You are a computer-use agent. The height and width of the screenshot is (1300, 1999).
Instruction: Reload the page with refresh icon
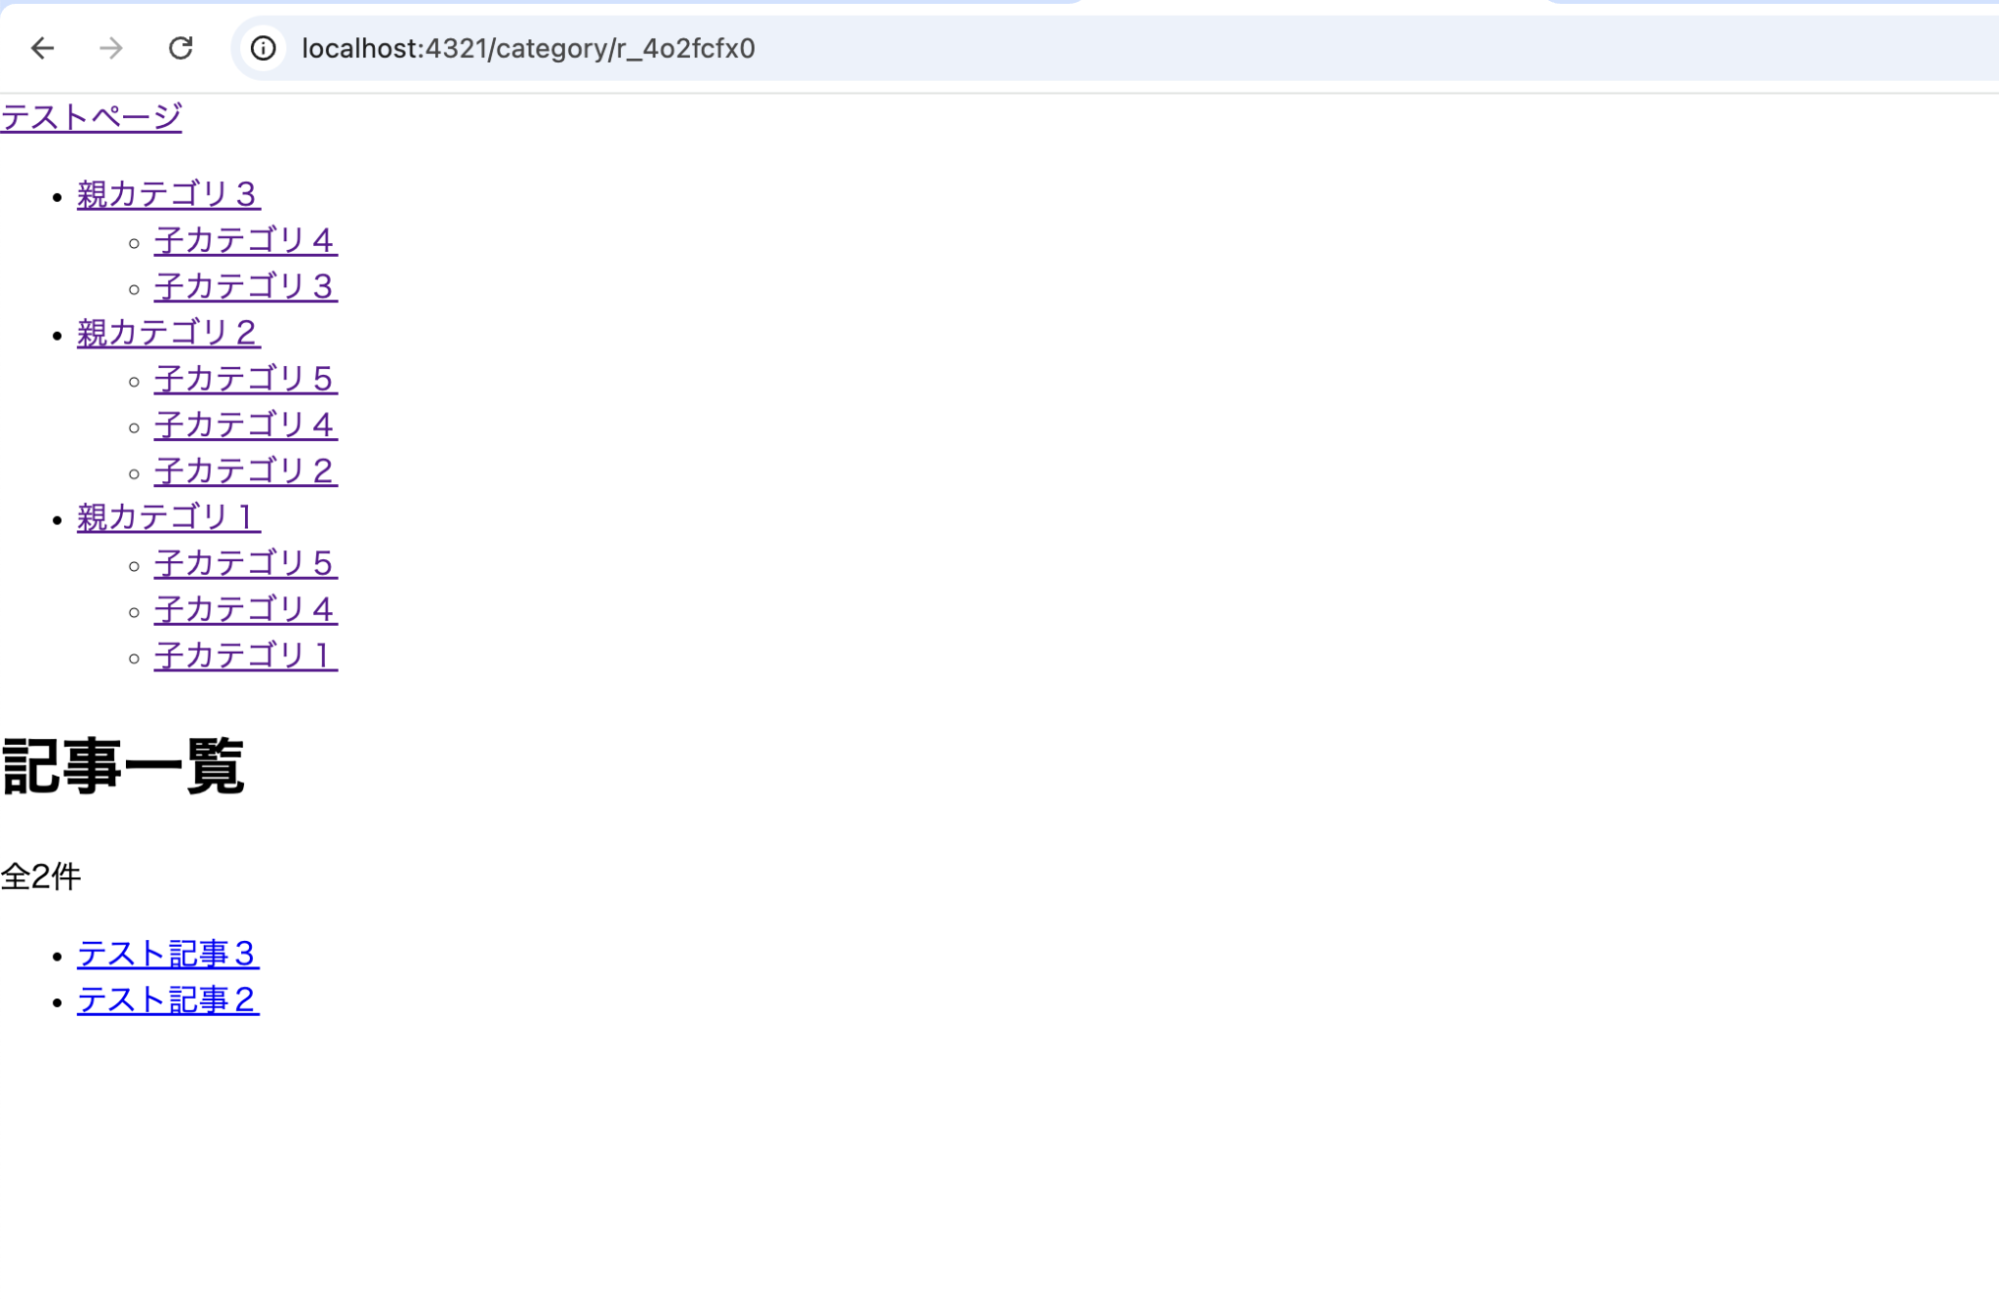pyautogui.click(x=180, y=48)
